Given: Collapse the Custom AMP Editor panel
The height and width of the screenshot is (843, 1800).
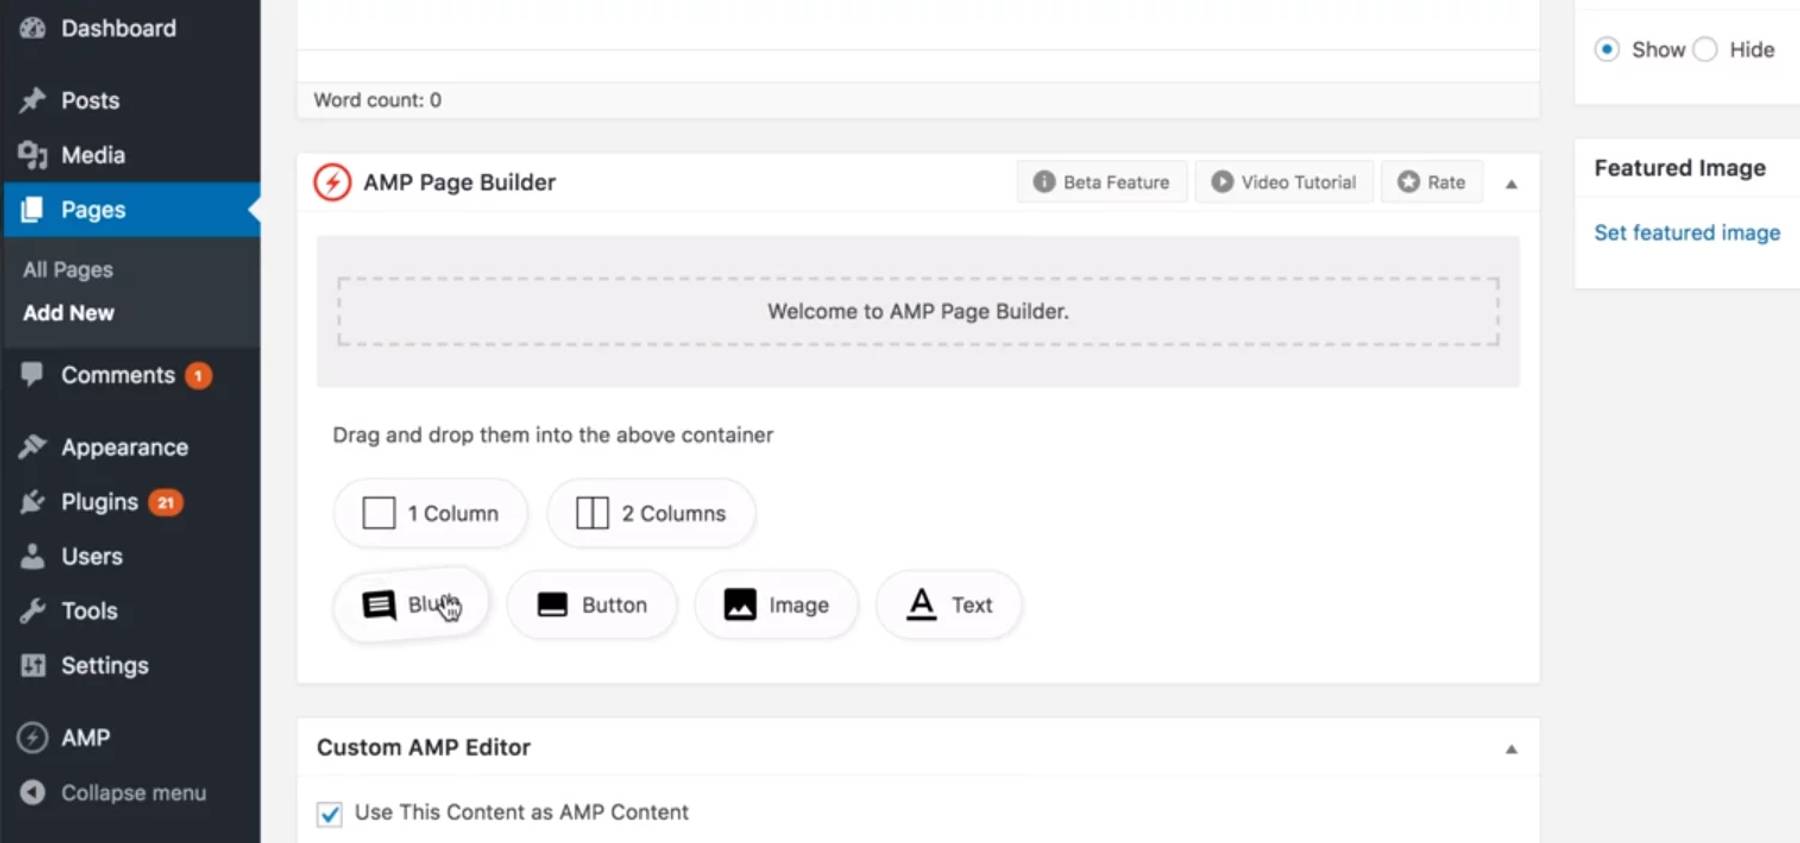Looking at the screenshot, I should tap(1511, 749).
